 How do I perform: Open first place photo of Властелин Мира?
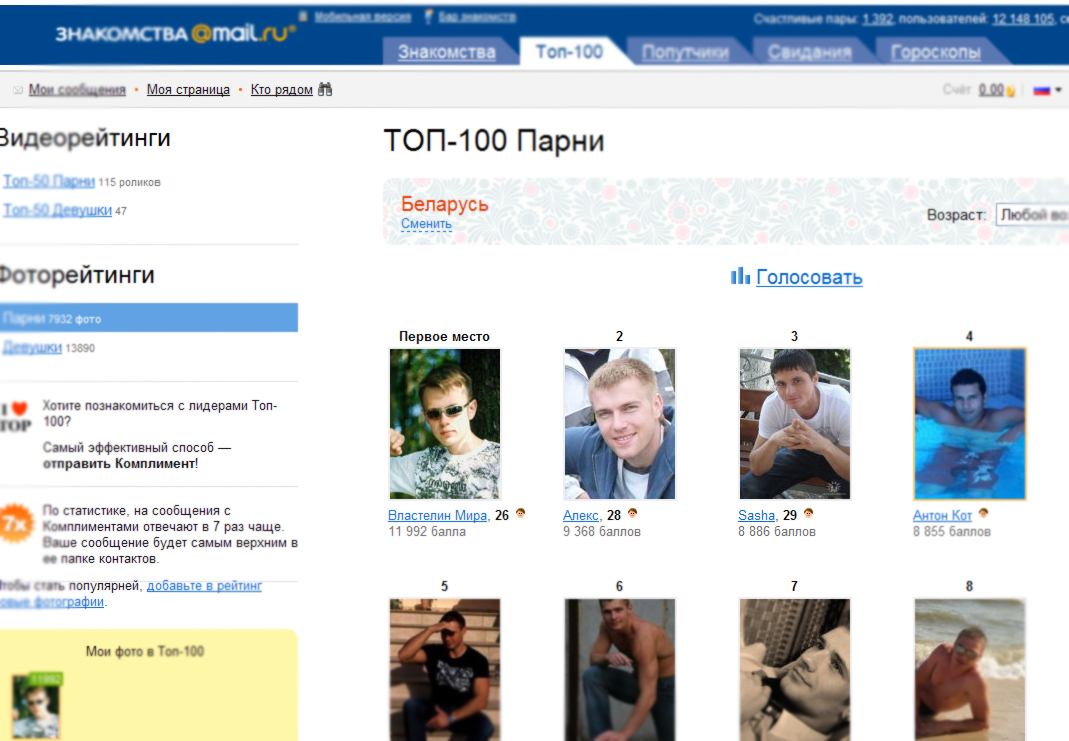(445, 424)
